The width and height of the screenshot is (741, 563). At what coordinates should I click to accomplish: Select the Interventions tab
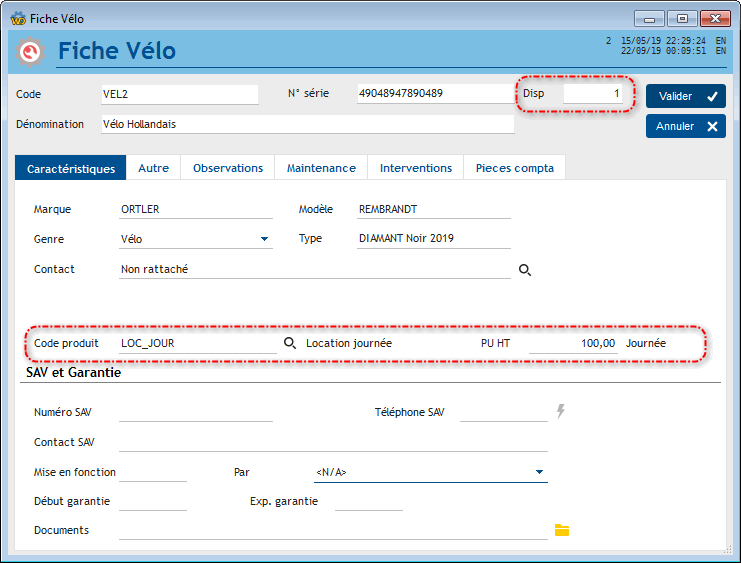(x=416, y=168)
